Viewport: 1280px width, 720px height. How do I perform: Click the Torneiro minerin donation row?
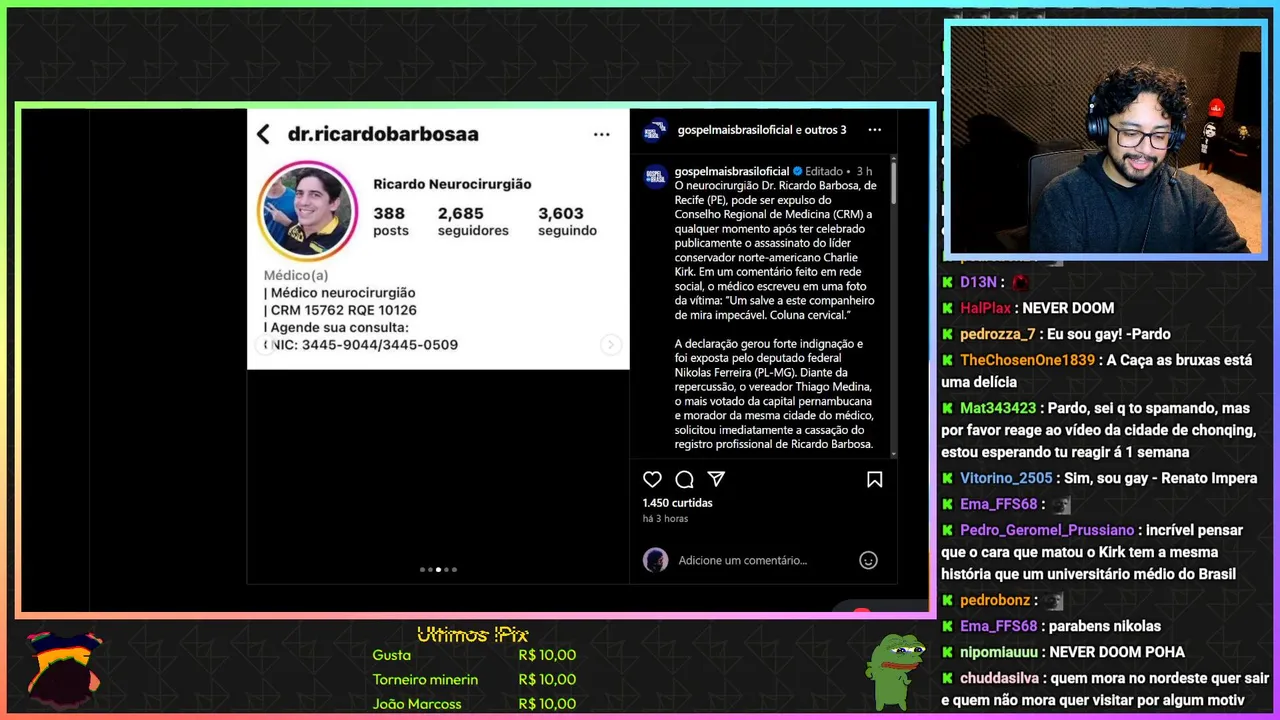474,680
